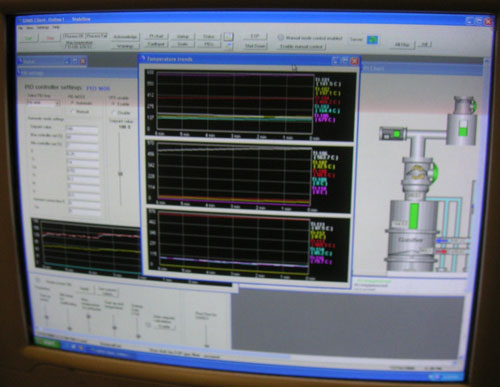Click the Acknowledge button
500x387 pixels.
125,37
